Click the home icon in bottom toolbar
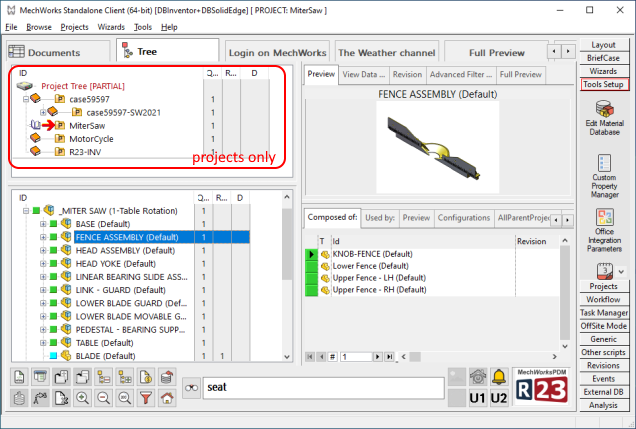This screenshot has height=429, width=636. [x=167, y=398]
